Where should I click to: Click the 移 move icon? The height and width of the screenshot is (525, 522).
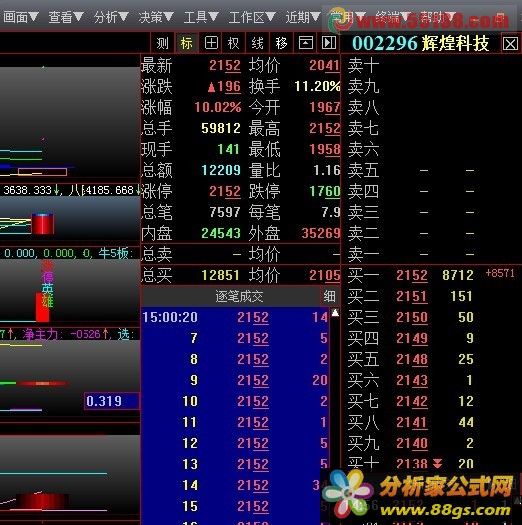281,43
